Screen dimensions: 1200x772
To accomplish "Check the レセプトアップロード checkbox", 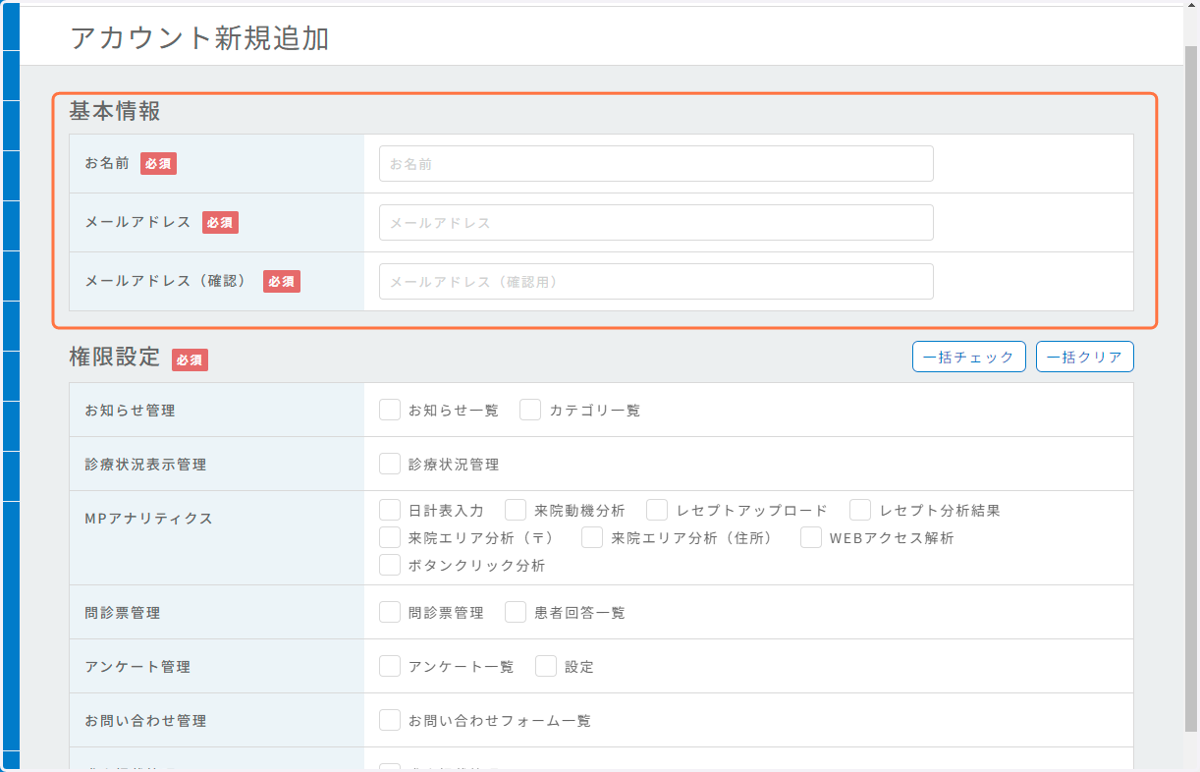I will pos(657,510).
